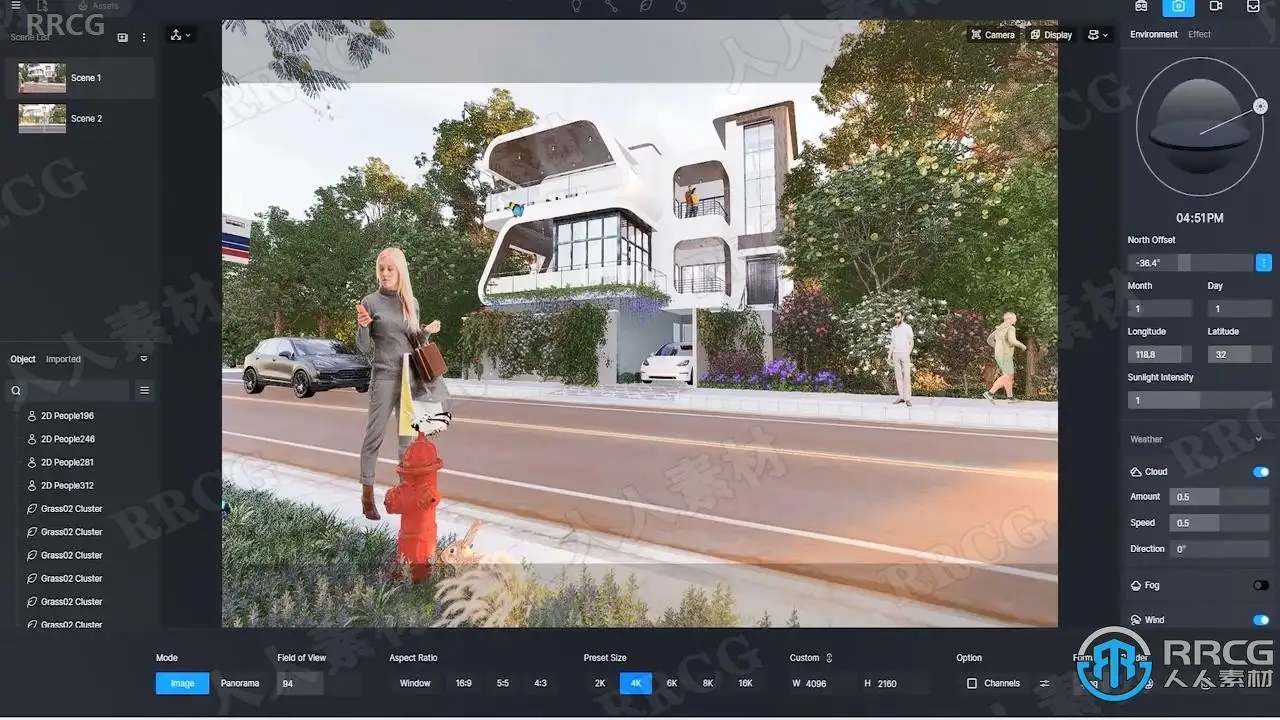This screenshot has height=720, width=1280.
Task: Click the Day input field
Action: 1239,309
